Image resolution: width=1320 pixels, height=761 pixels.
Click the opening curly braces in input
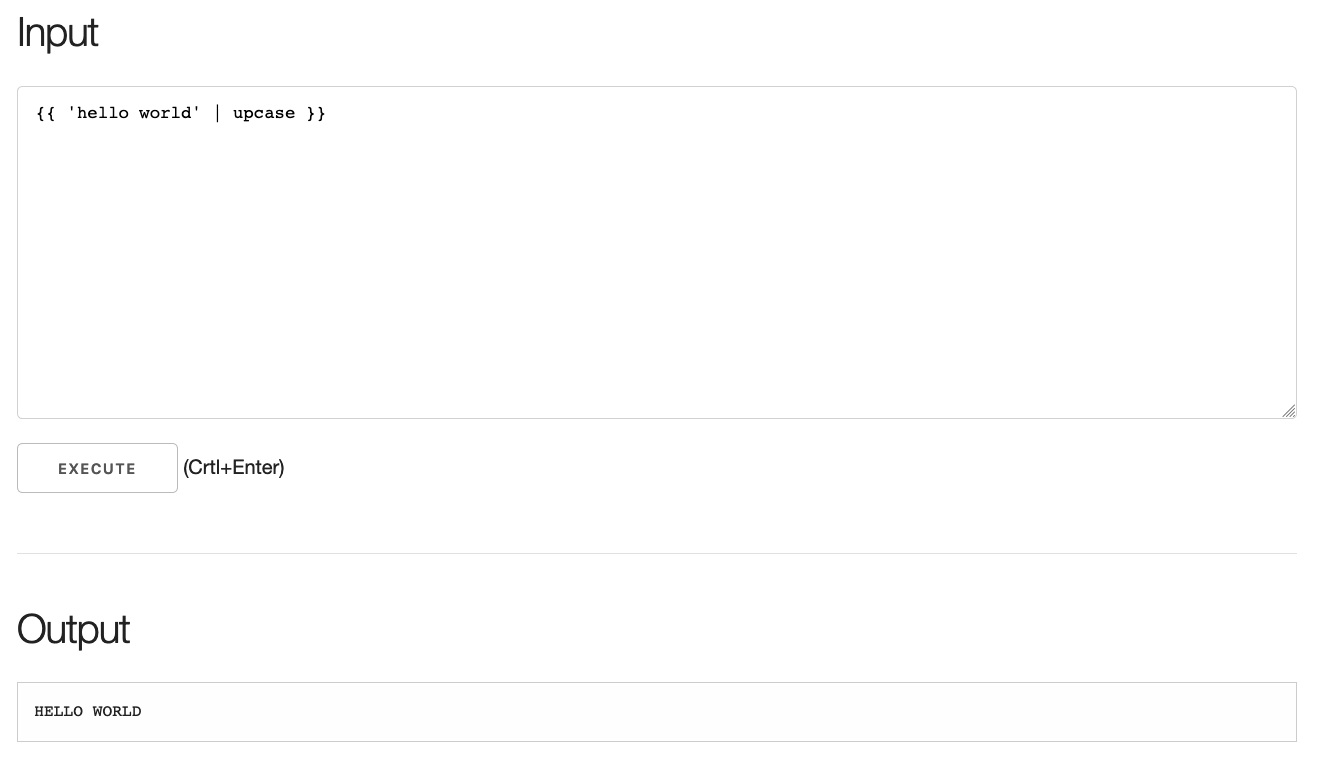pyautogui.click(x=45, y=113)
